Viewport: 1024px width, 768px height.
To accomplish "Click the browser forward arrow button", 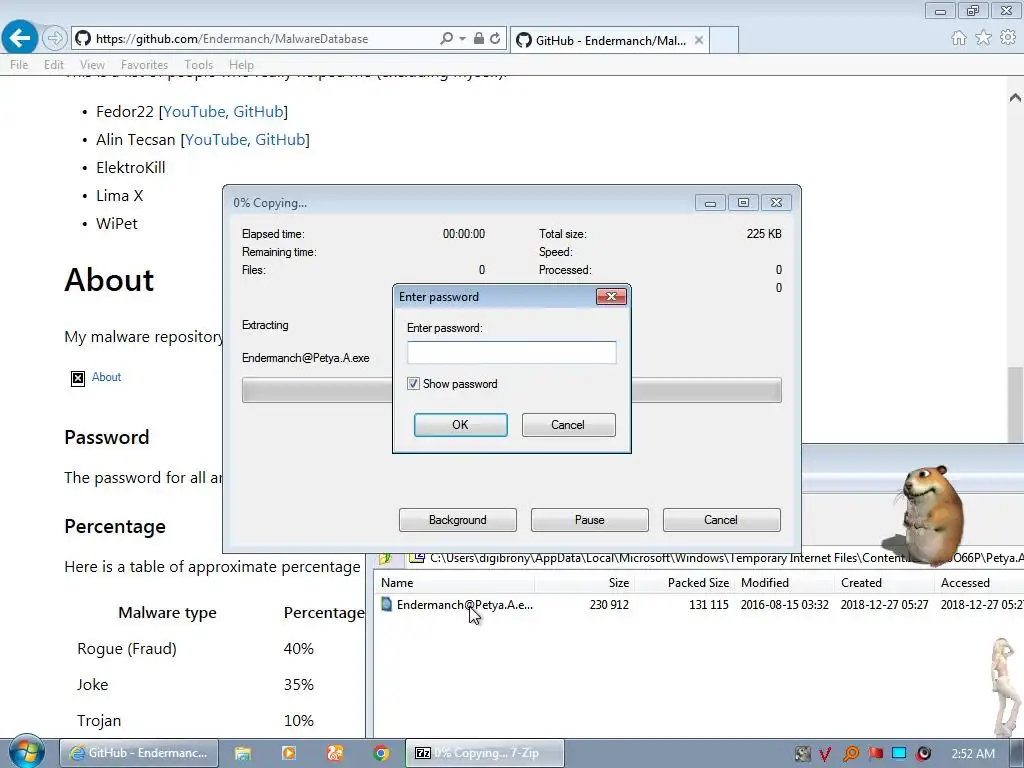I will [55, 39].
